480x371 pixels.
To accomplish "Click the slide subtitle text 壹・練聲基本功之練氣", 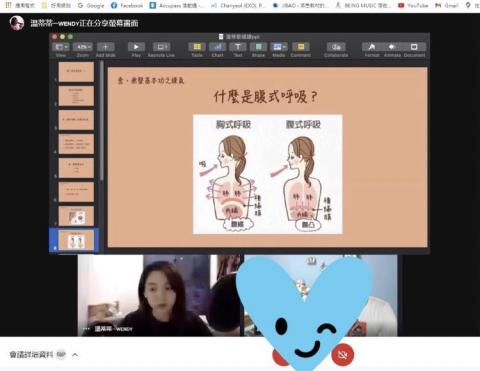I will click(151, 80).
